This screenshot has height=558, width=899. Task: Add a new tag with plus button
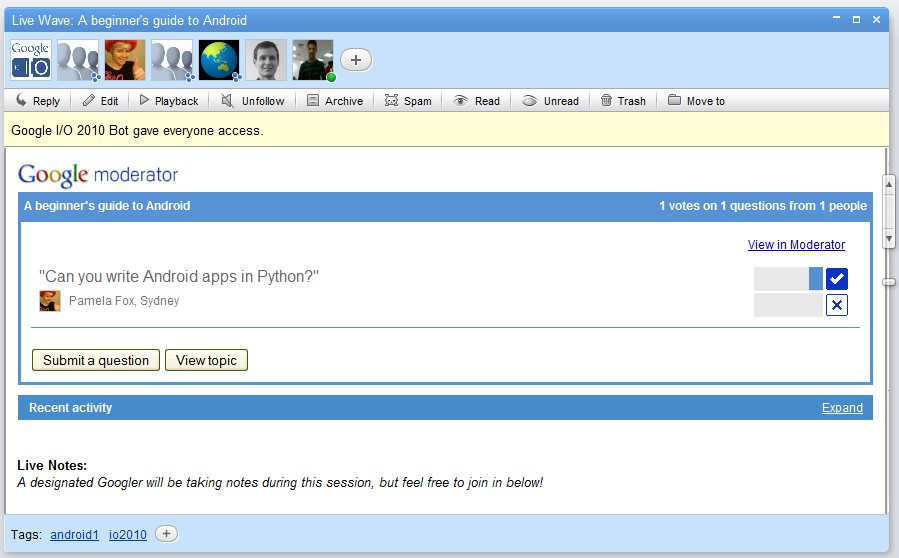(x=167, y=534)
